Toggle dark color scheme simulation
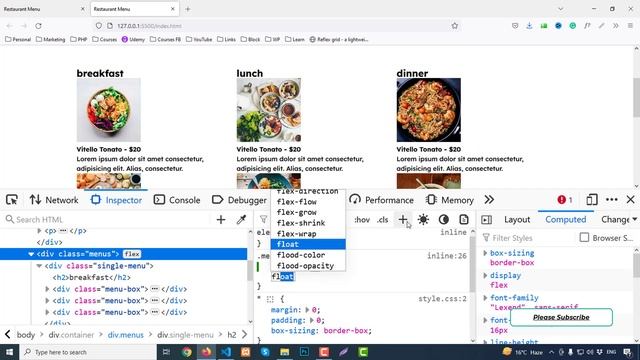 pyautogui.click(x=444, y=220)
